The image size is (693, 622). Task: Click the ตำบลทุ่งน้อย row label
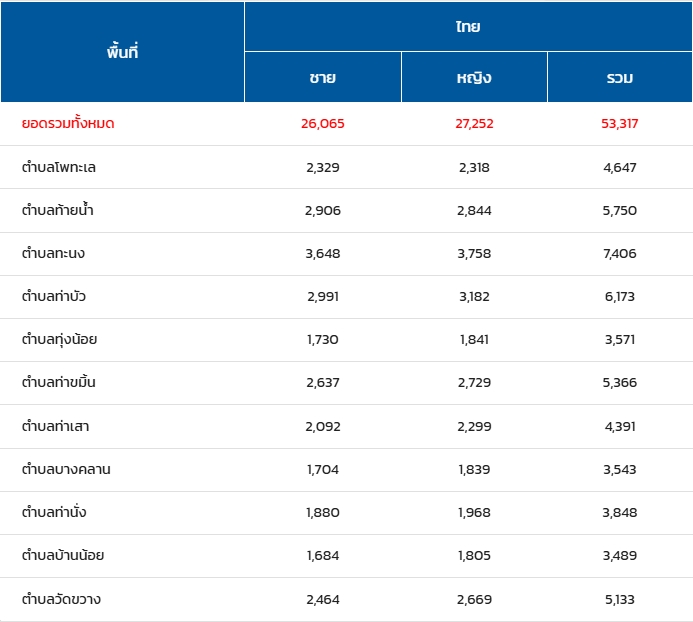coord(60,339)
